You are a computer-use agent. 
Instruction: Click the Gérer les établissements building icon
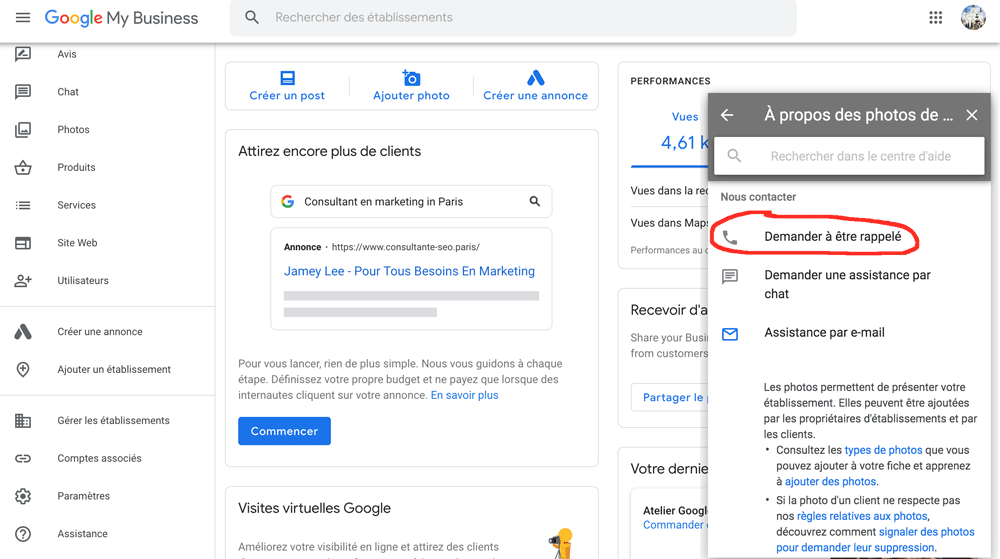coord(23,420)
